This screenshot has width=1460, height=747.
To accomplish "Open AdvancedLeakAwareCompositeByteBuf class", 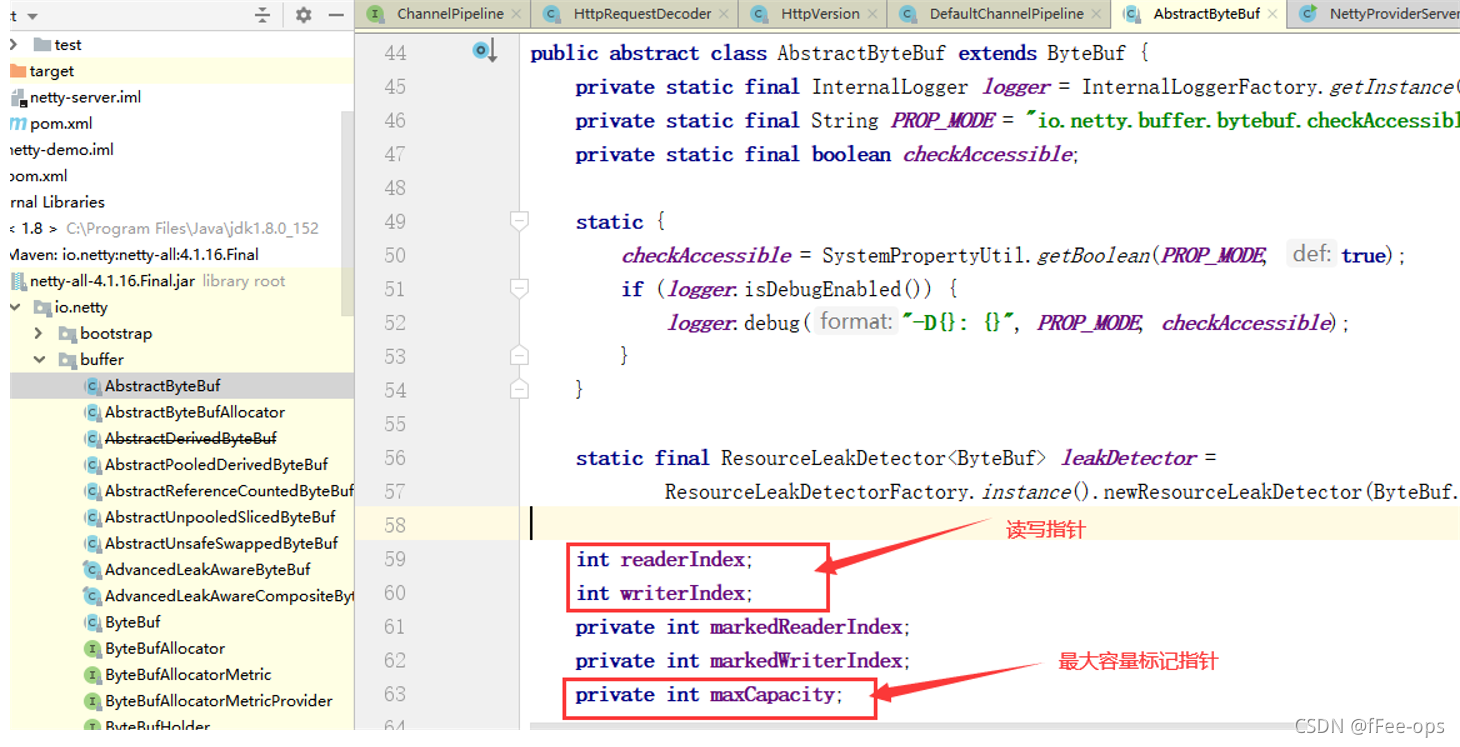I will point(229,596).
